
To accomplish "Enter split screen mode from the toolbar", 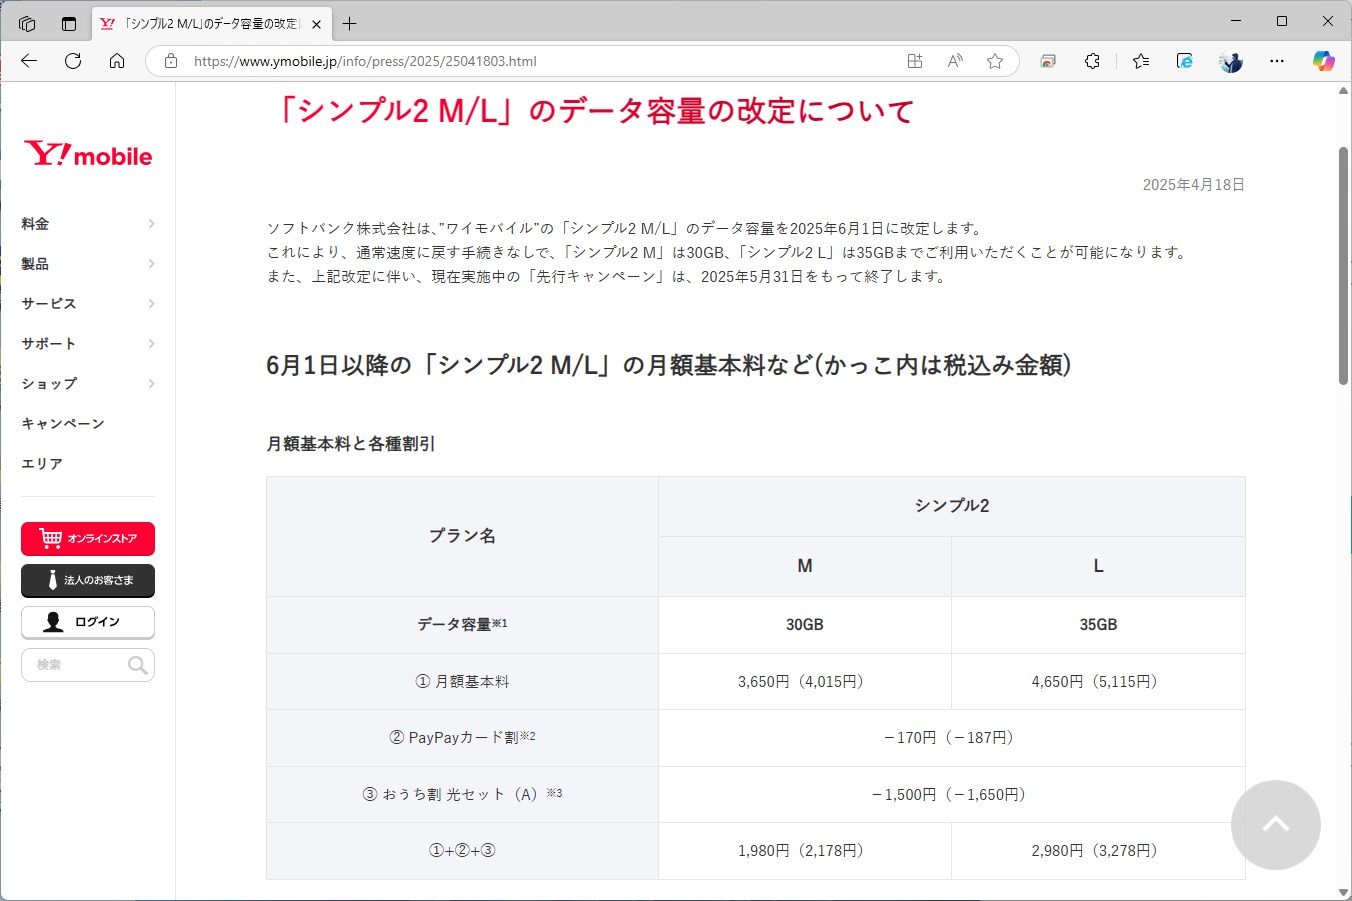I will pyautogui.click(x=914, y=60).
